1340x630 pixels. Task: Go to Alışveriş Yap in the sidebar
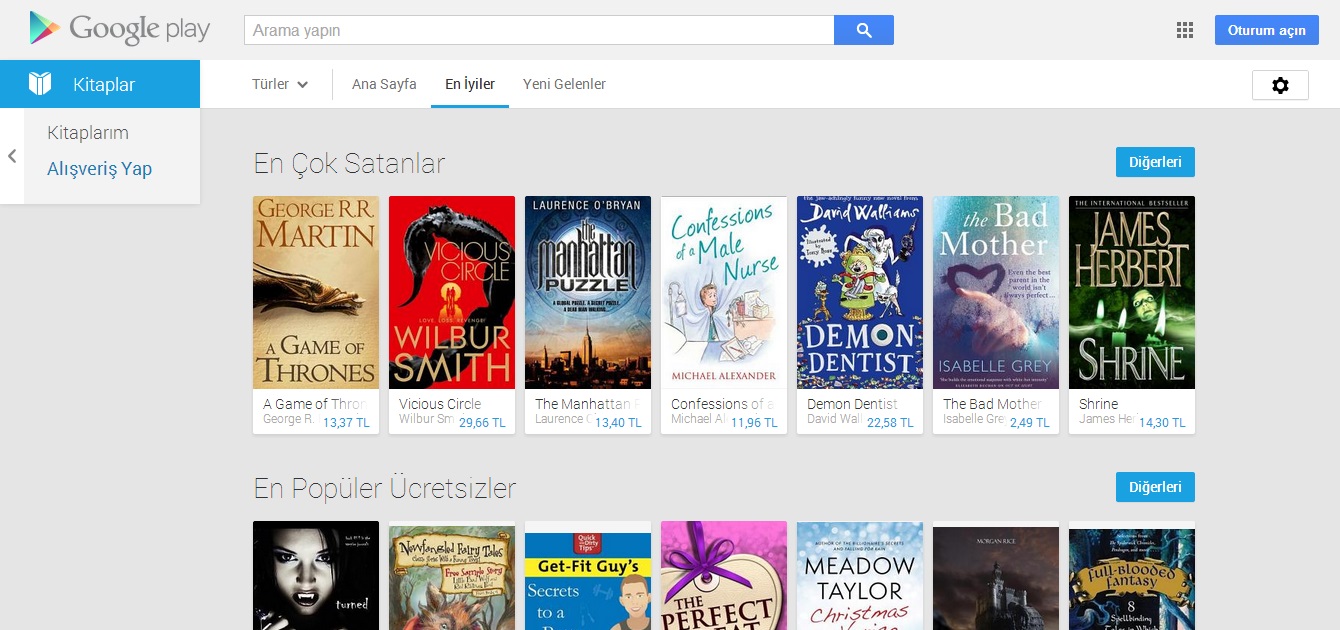point(99,169)
